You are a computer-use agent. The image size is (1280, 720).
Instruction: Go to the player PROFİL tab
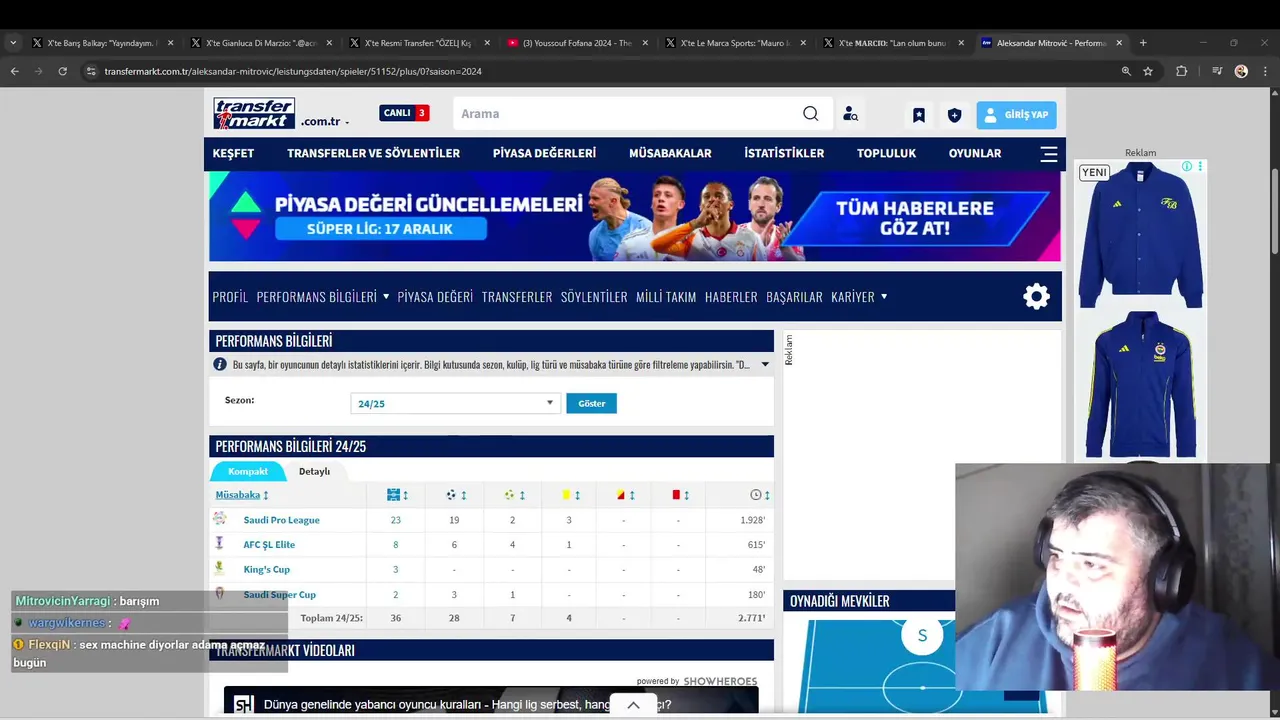tap(230, 297)
